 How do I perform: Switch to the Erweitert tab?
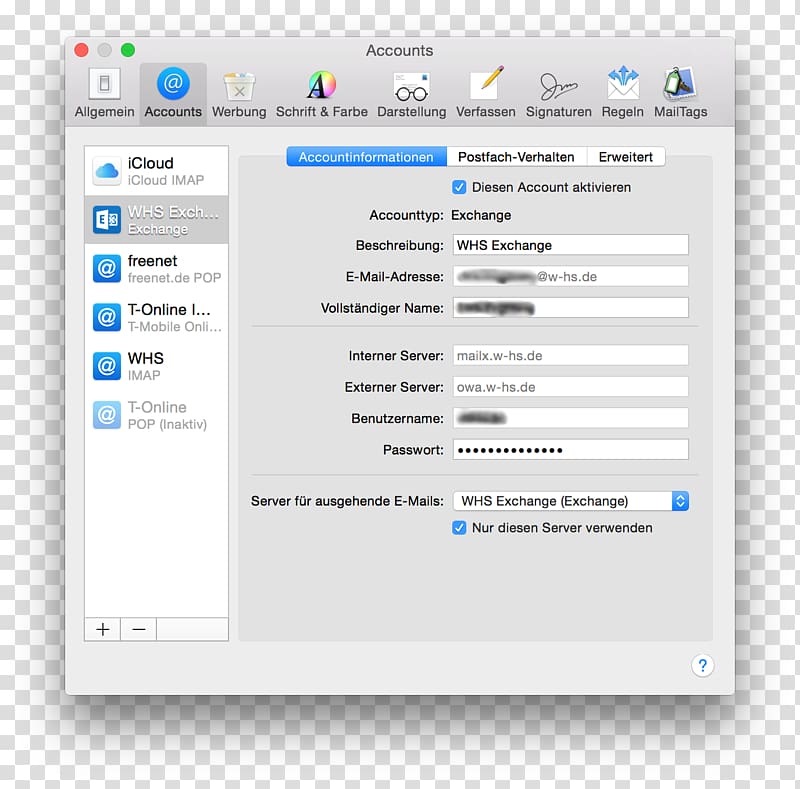626,157
